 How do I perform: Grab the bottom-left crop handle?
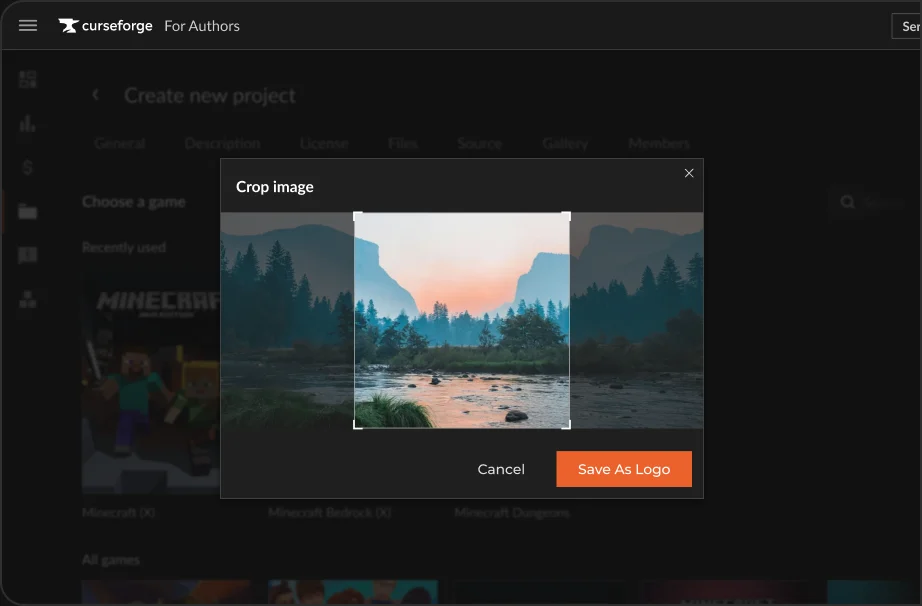358,425
